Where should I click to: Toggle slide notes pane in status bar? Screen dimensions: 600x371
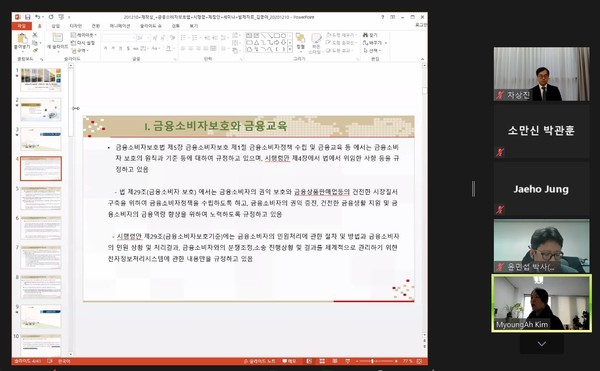[x=259, y=361]
